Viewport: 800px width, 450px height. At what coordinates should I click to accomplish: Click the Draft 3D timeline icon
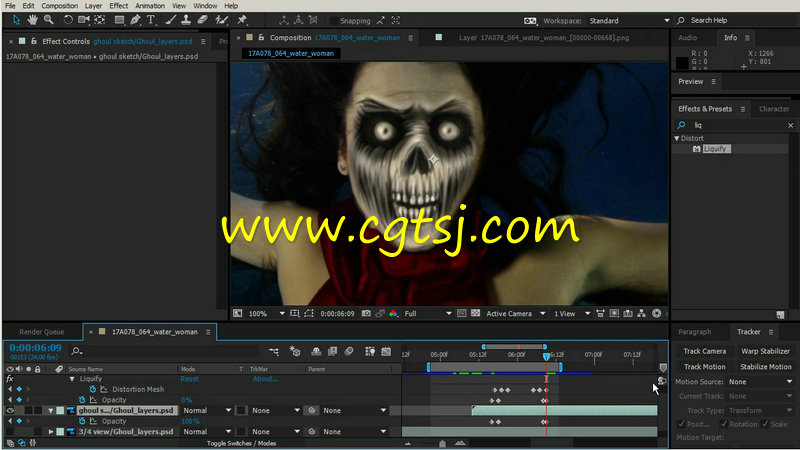coord(295,351)
